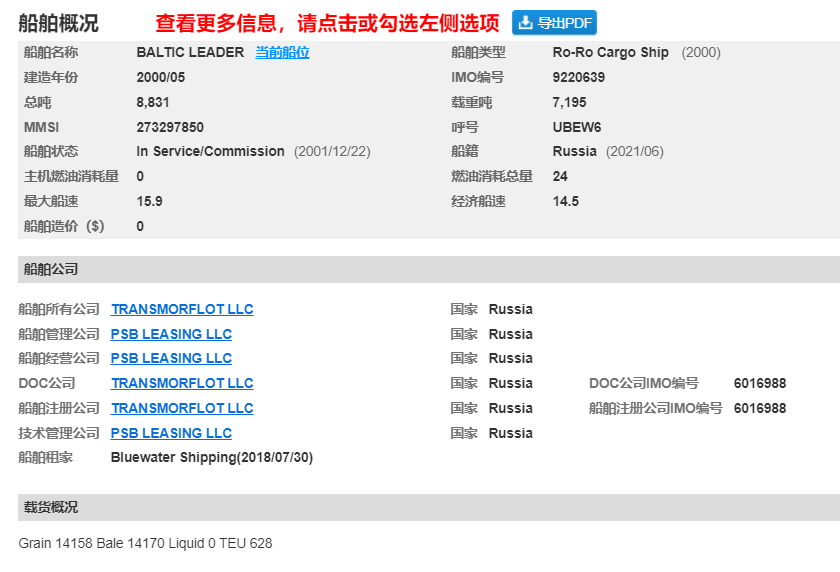Click Russia in the 技术管理公司 row
Screen dimensions: 840x572
pos(511,433)
